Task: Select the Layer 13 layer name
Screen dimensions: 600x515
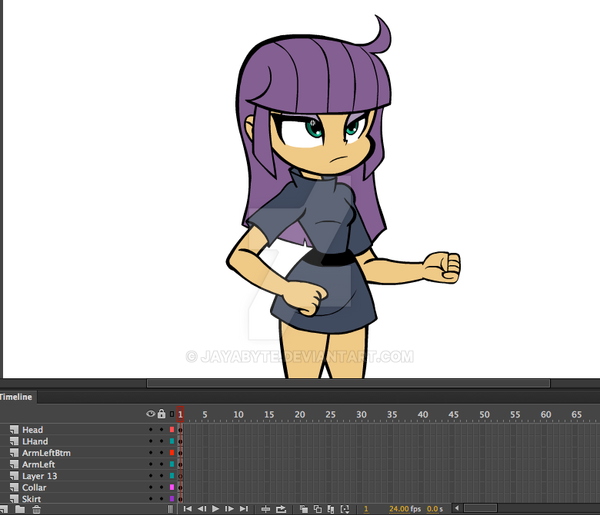Action: tap(39, 476)
